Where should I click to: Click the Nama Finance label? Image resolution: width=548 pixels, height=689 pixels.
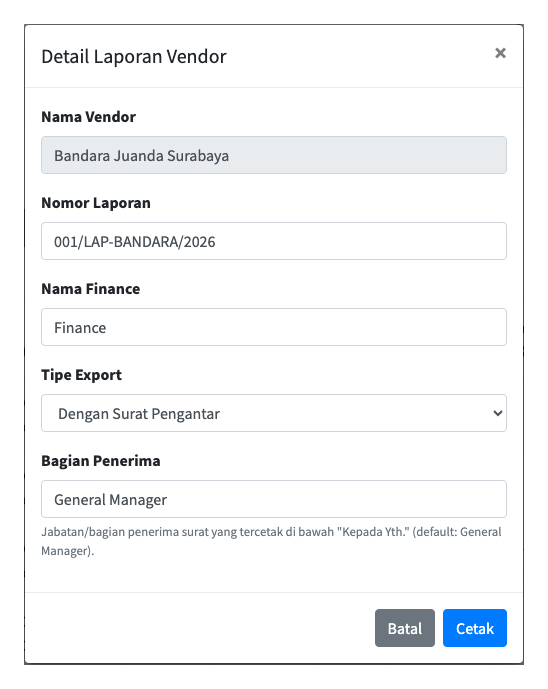click(91, 289)
